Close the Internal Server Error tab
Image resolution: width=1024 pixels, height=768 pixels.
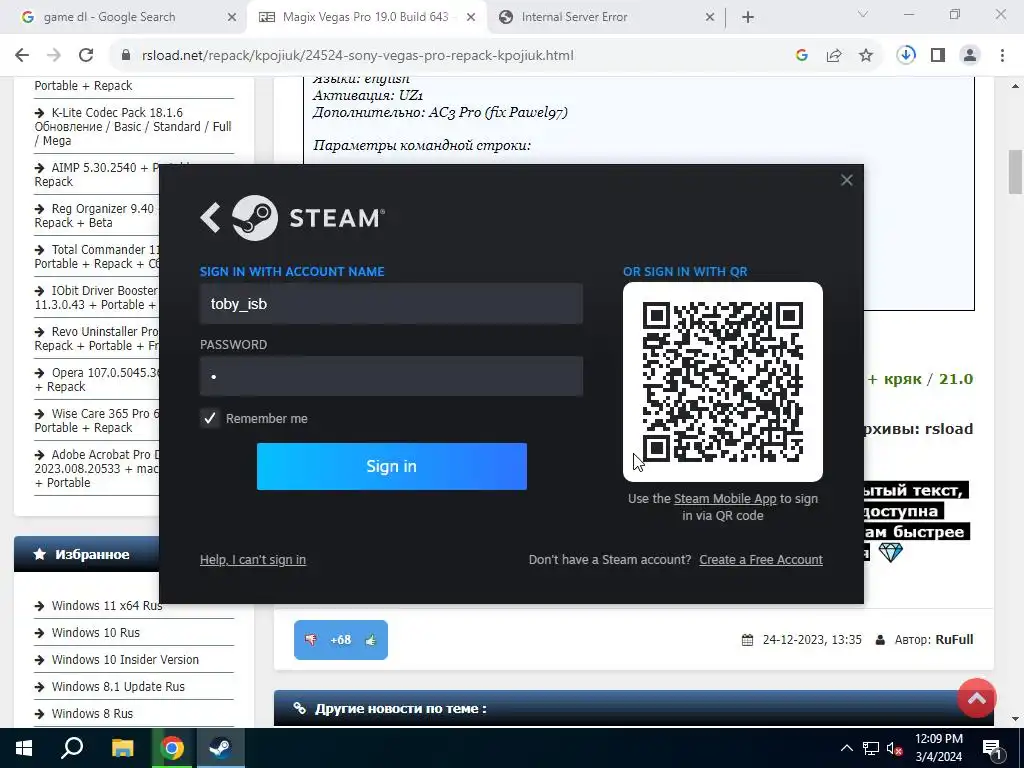(710, 18)
